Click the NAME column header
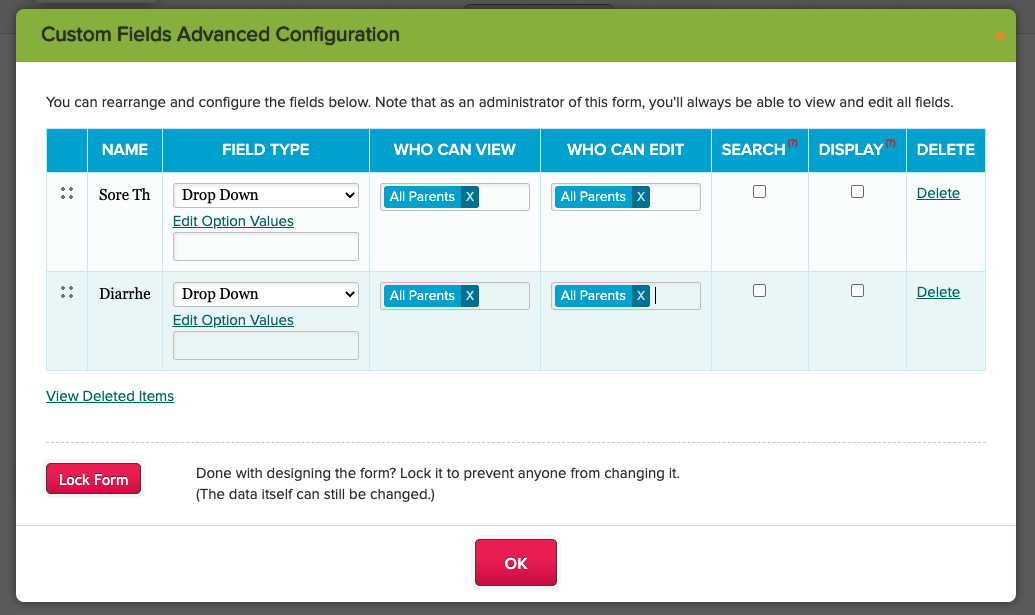 coord(125,150)
